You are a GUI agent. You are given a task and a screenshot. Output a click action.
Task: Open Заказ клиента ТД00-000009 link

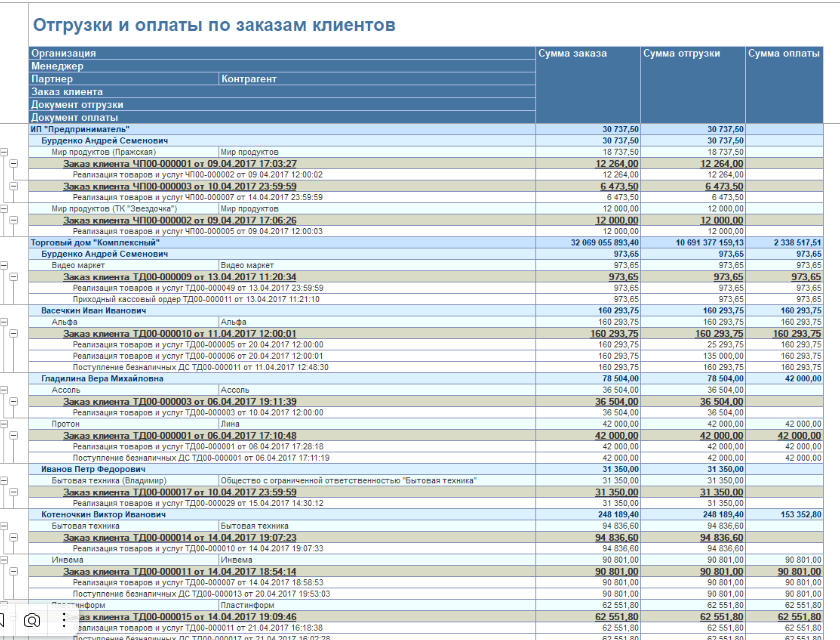click(x=180, y=276)
